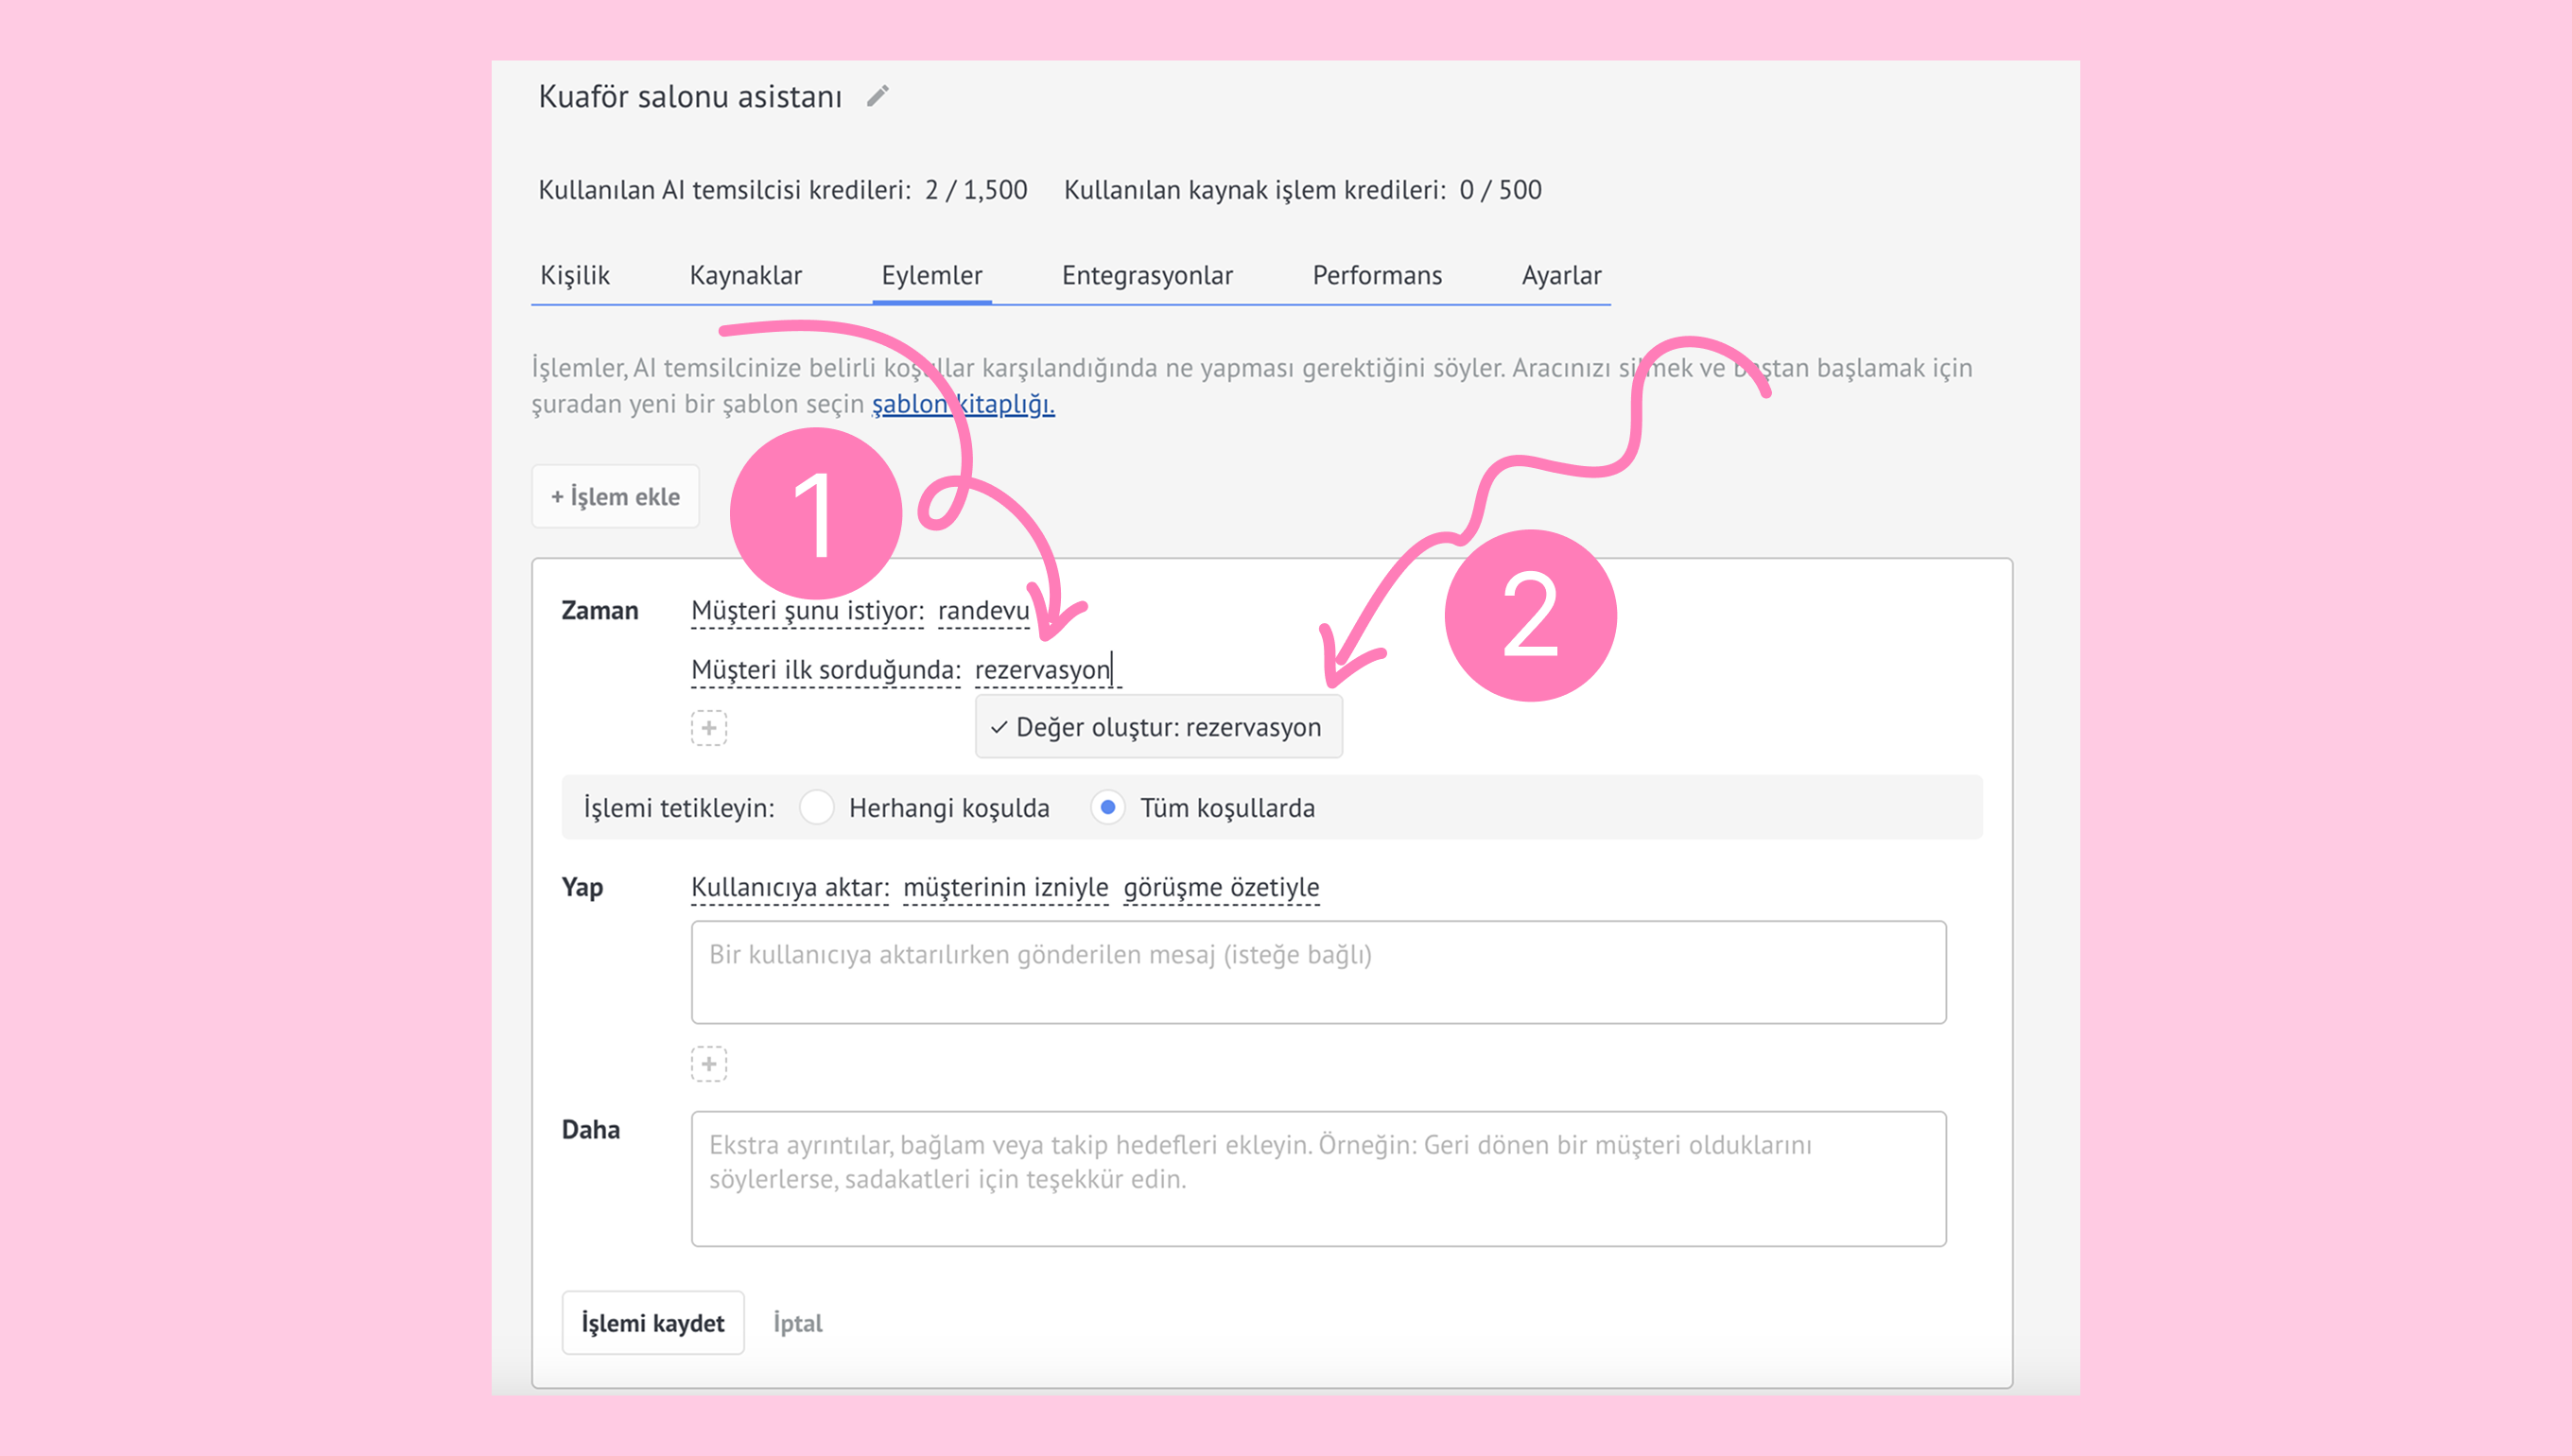The image size is (2572, 1456).
Task: Change 'görüşme özetiyle' option
Action: point(1220,887)
